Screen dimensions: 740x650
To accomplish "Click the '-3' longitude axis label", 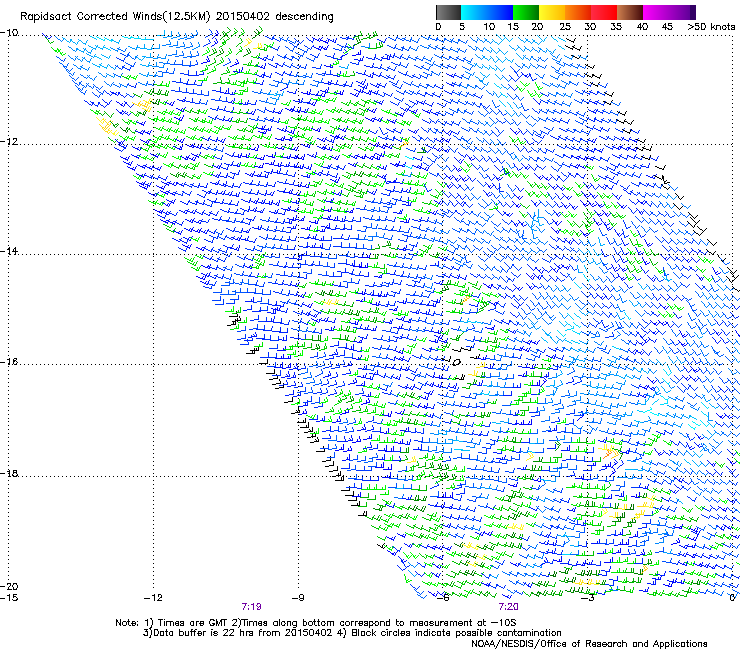I will click(x=588, y=598).
